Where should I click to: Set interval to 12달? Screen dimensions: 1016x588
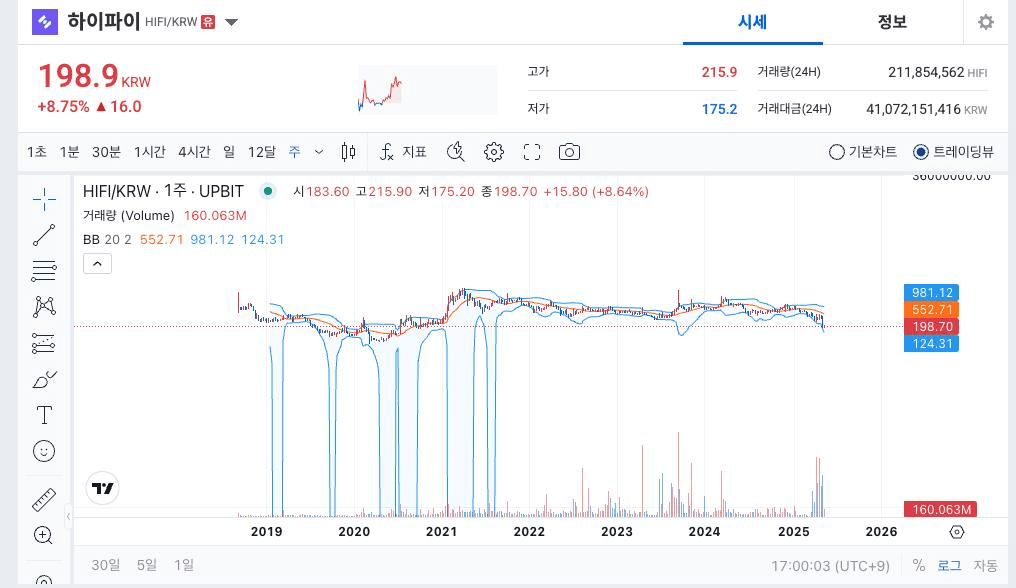[262, 152]
